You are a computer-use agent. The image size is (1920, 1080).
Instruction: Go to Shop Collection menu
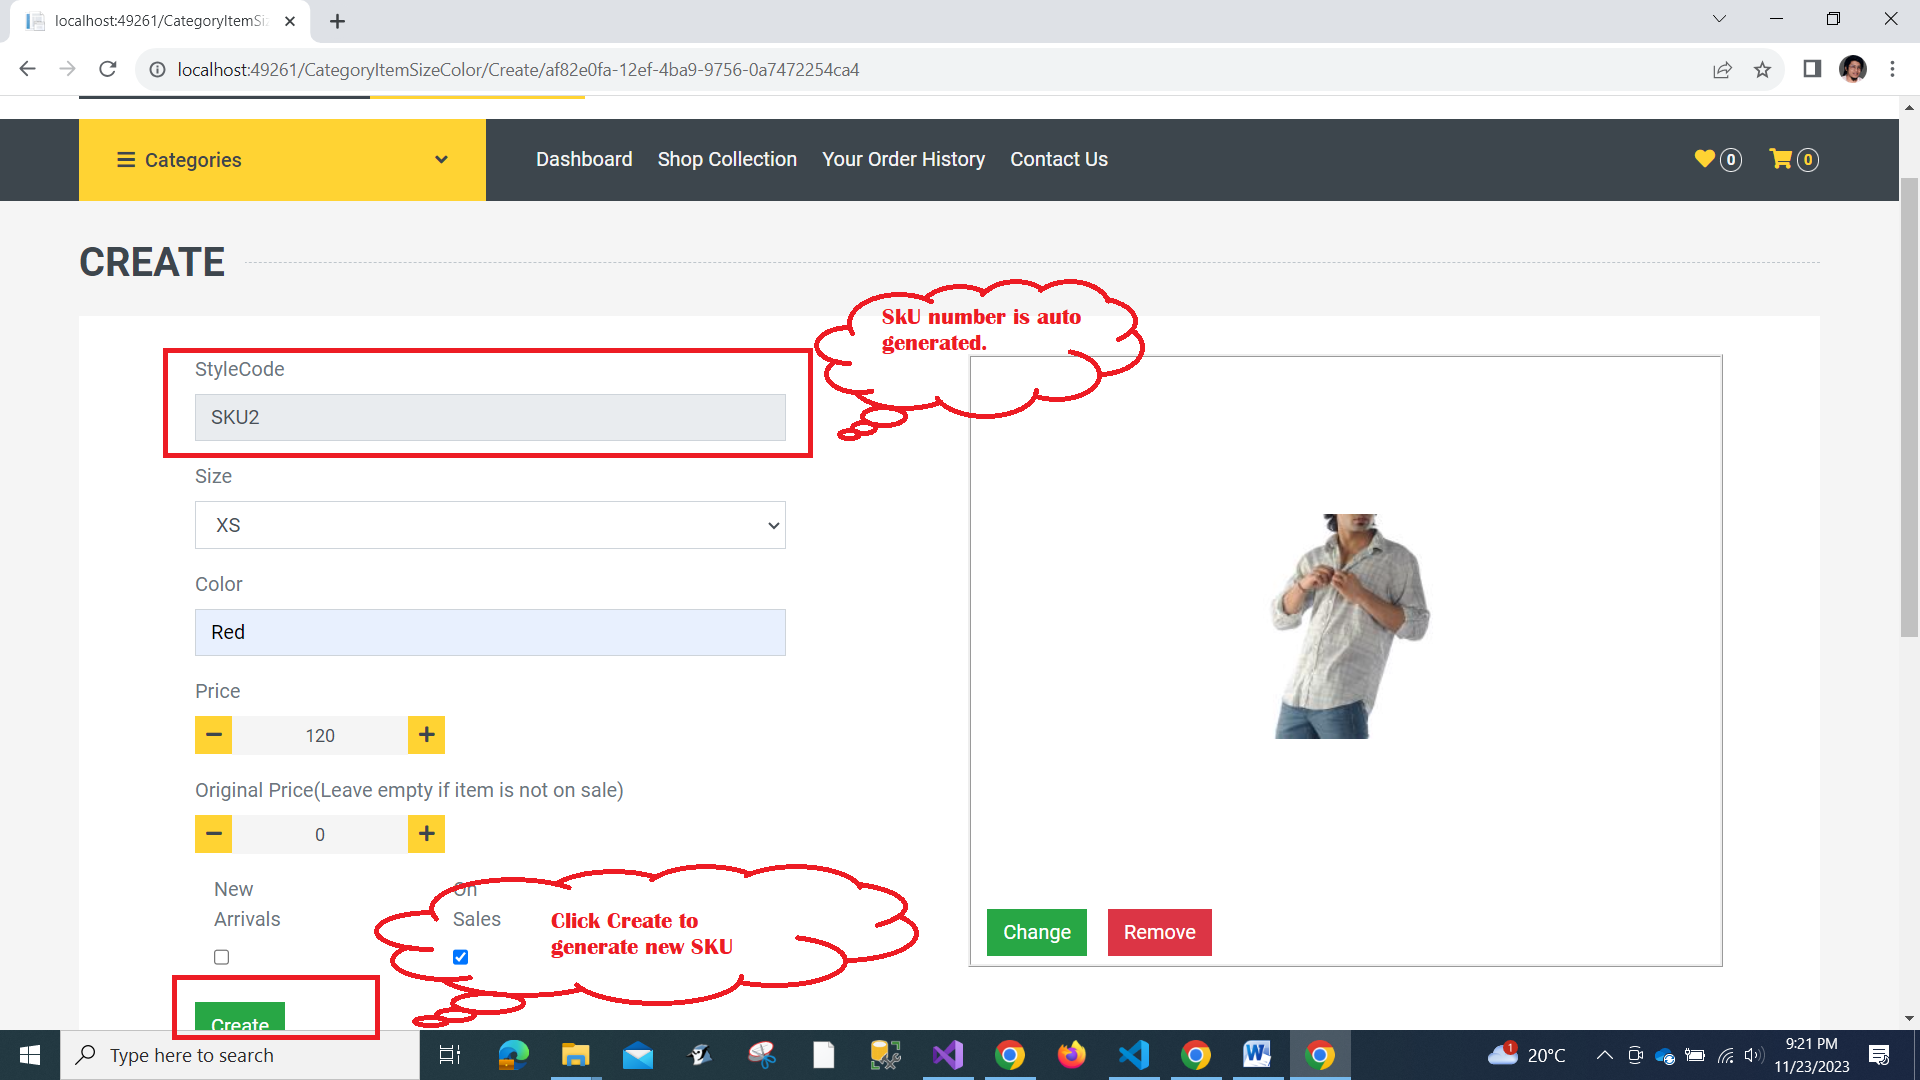click(x=727, y=159)
